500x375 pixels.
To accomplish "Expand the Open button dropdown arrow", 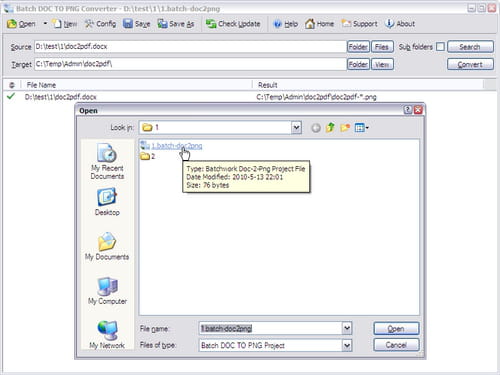I will [45, 24].
